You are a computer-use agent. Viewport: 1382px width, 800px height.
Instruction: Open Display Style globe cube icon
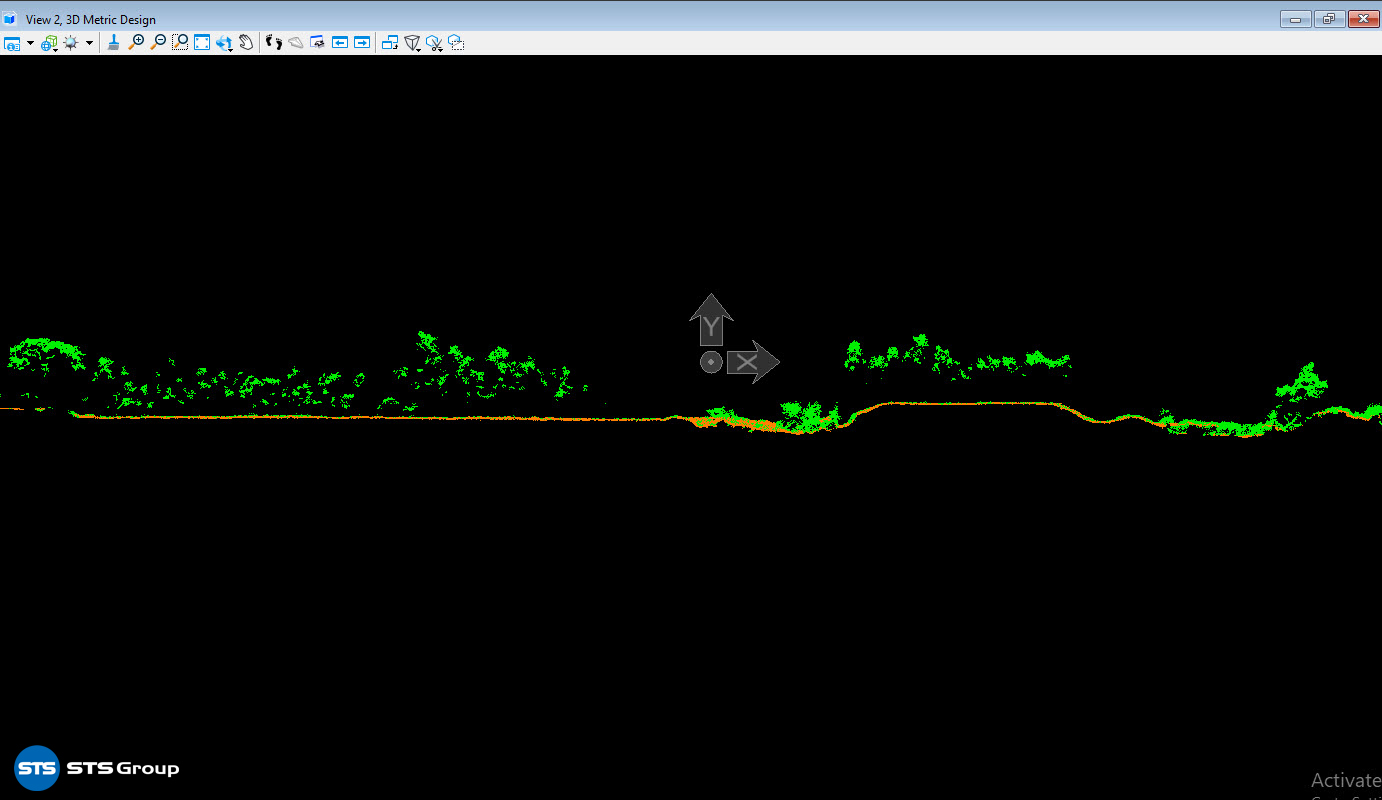pyautogui.click(x=49, y=43)
